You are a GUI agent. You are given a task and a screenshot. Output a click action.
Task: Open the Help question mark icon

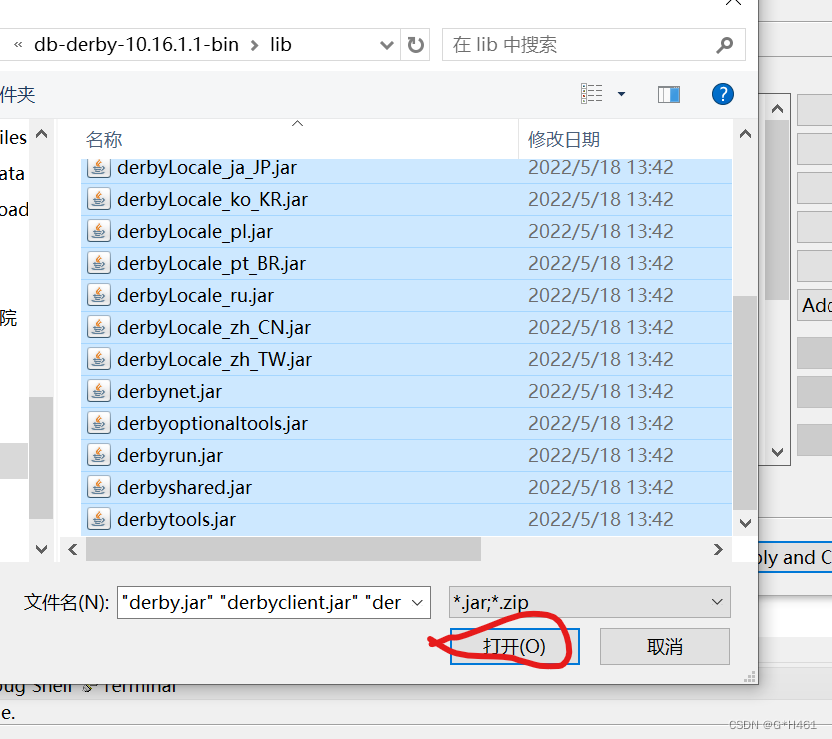coord(721,93)
